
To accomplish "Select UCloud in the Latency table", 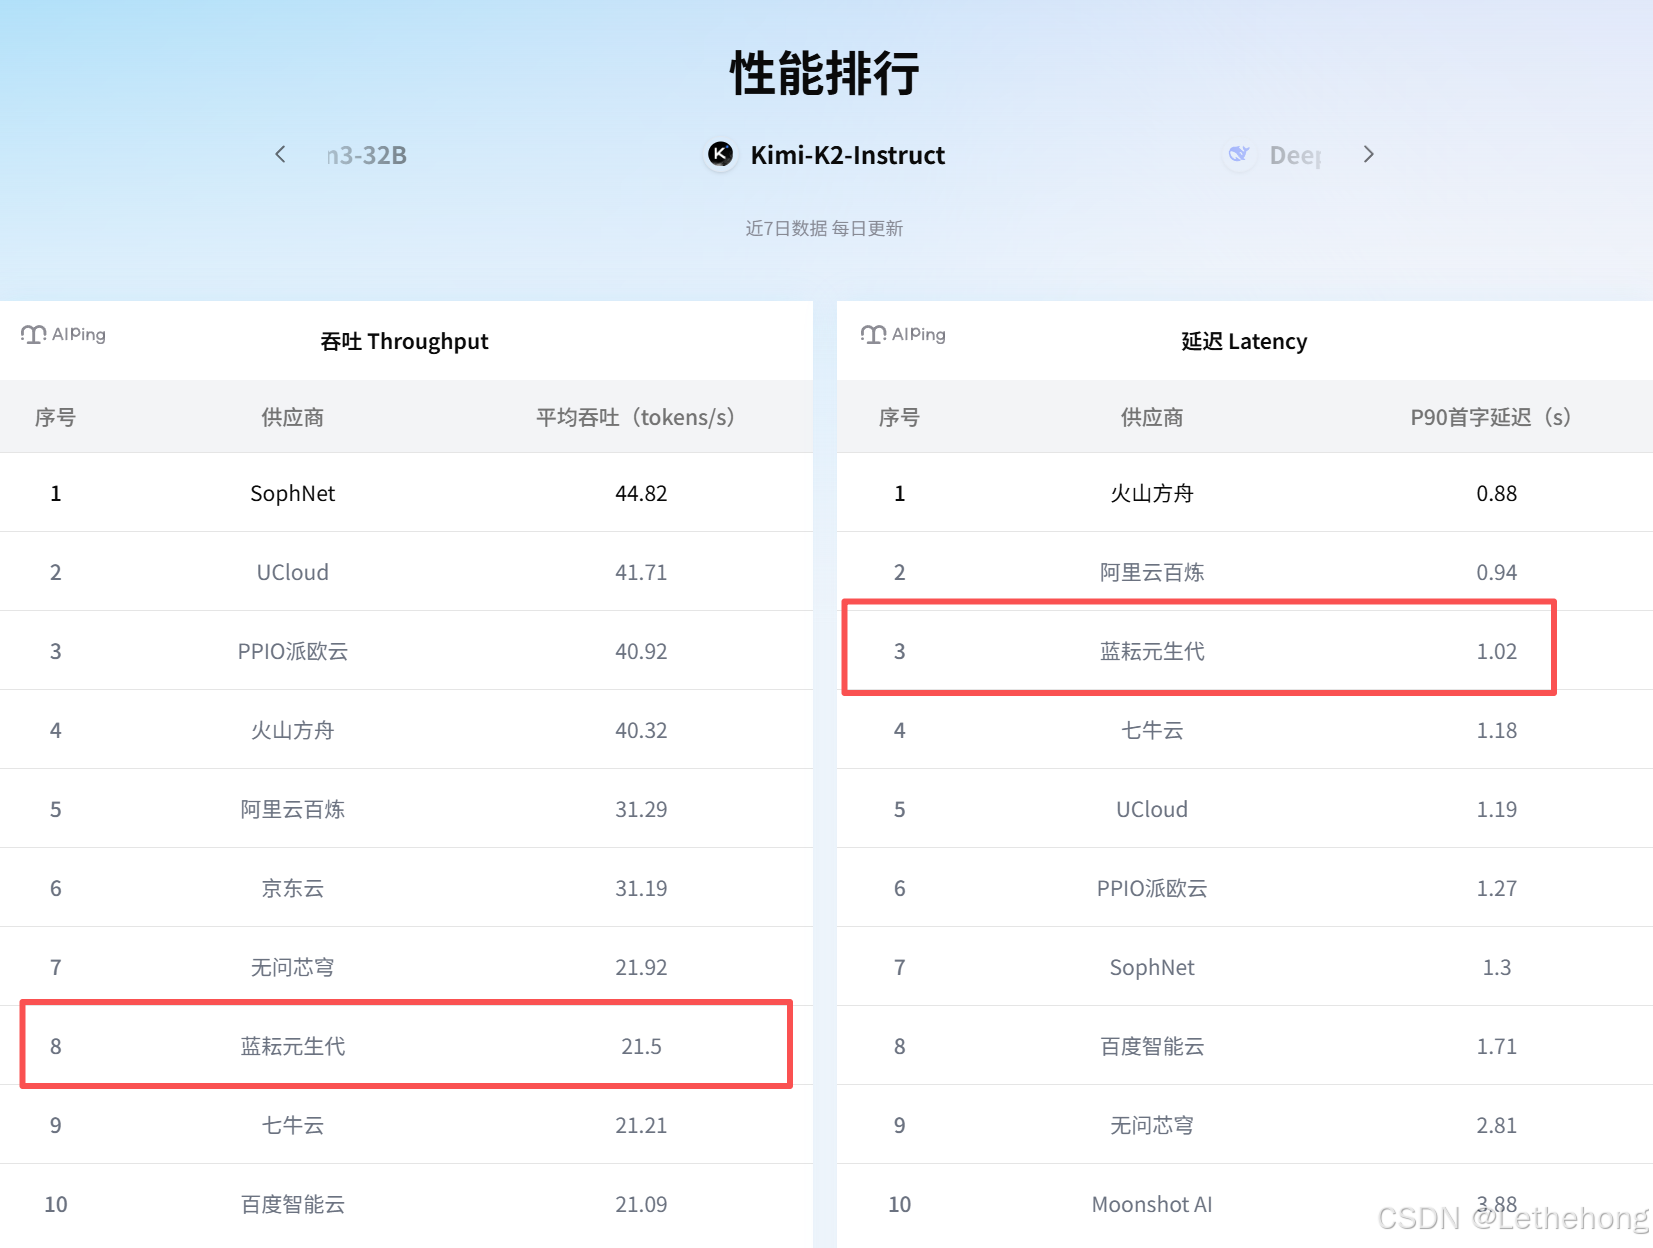I will point(1152,809).
